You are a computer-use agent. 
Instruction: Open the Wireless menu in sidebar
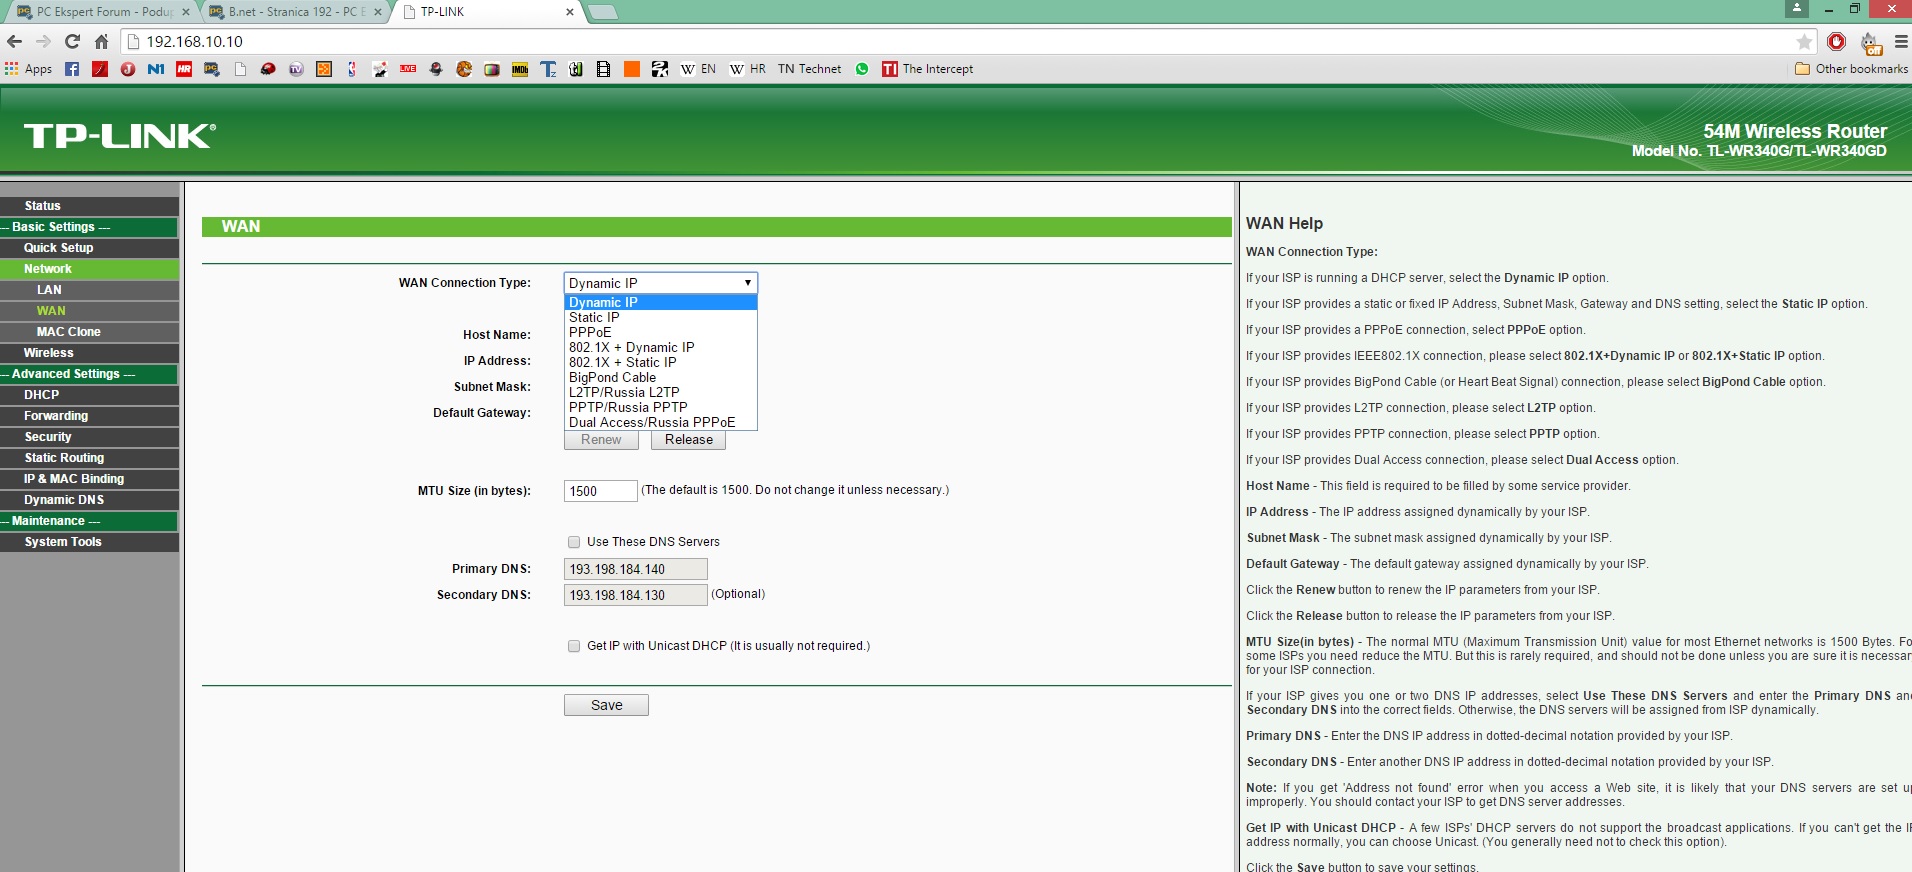(x=49, y=353)
